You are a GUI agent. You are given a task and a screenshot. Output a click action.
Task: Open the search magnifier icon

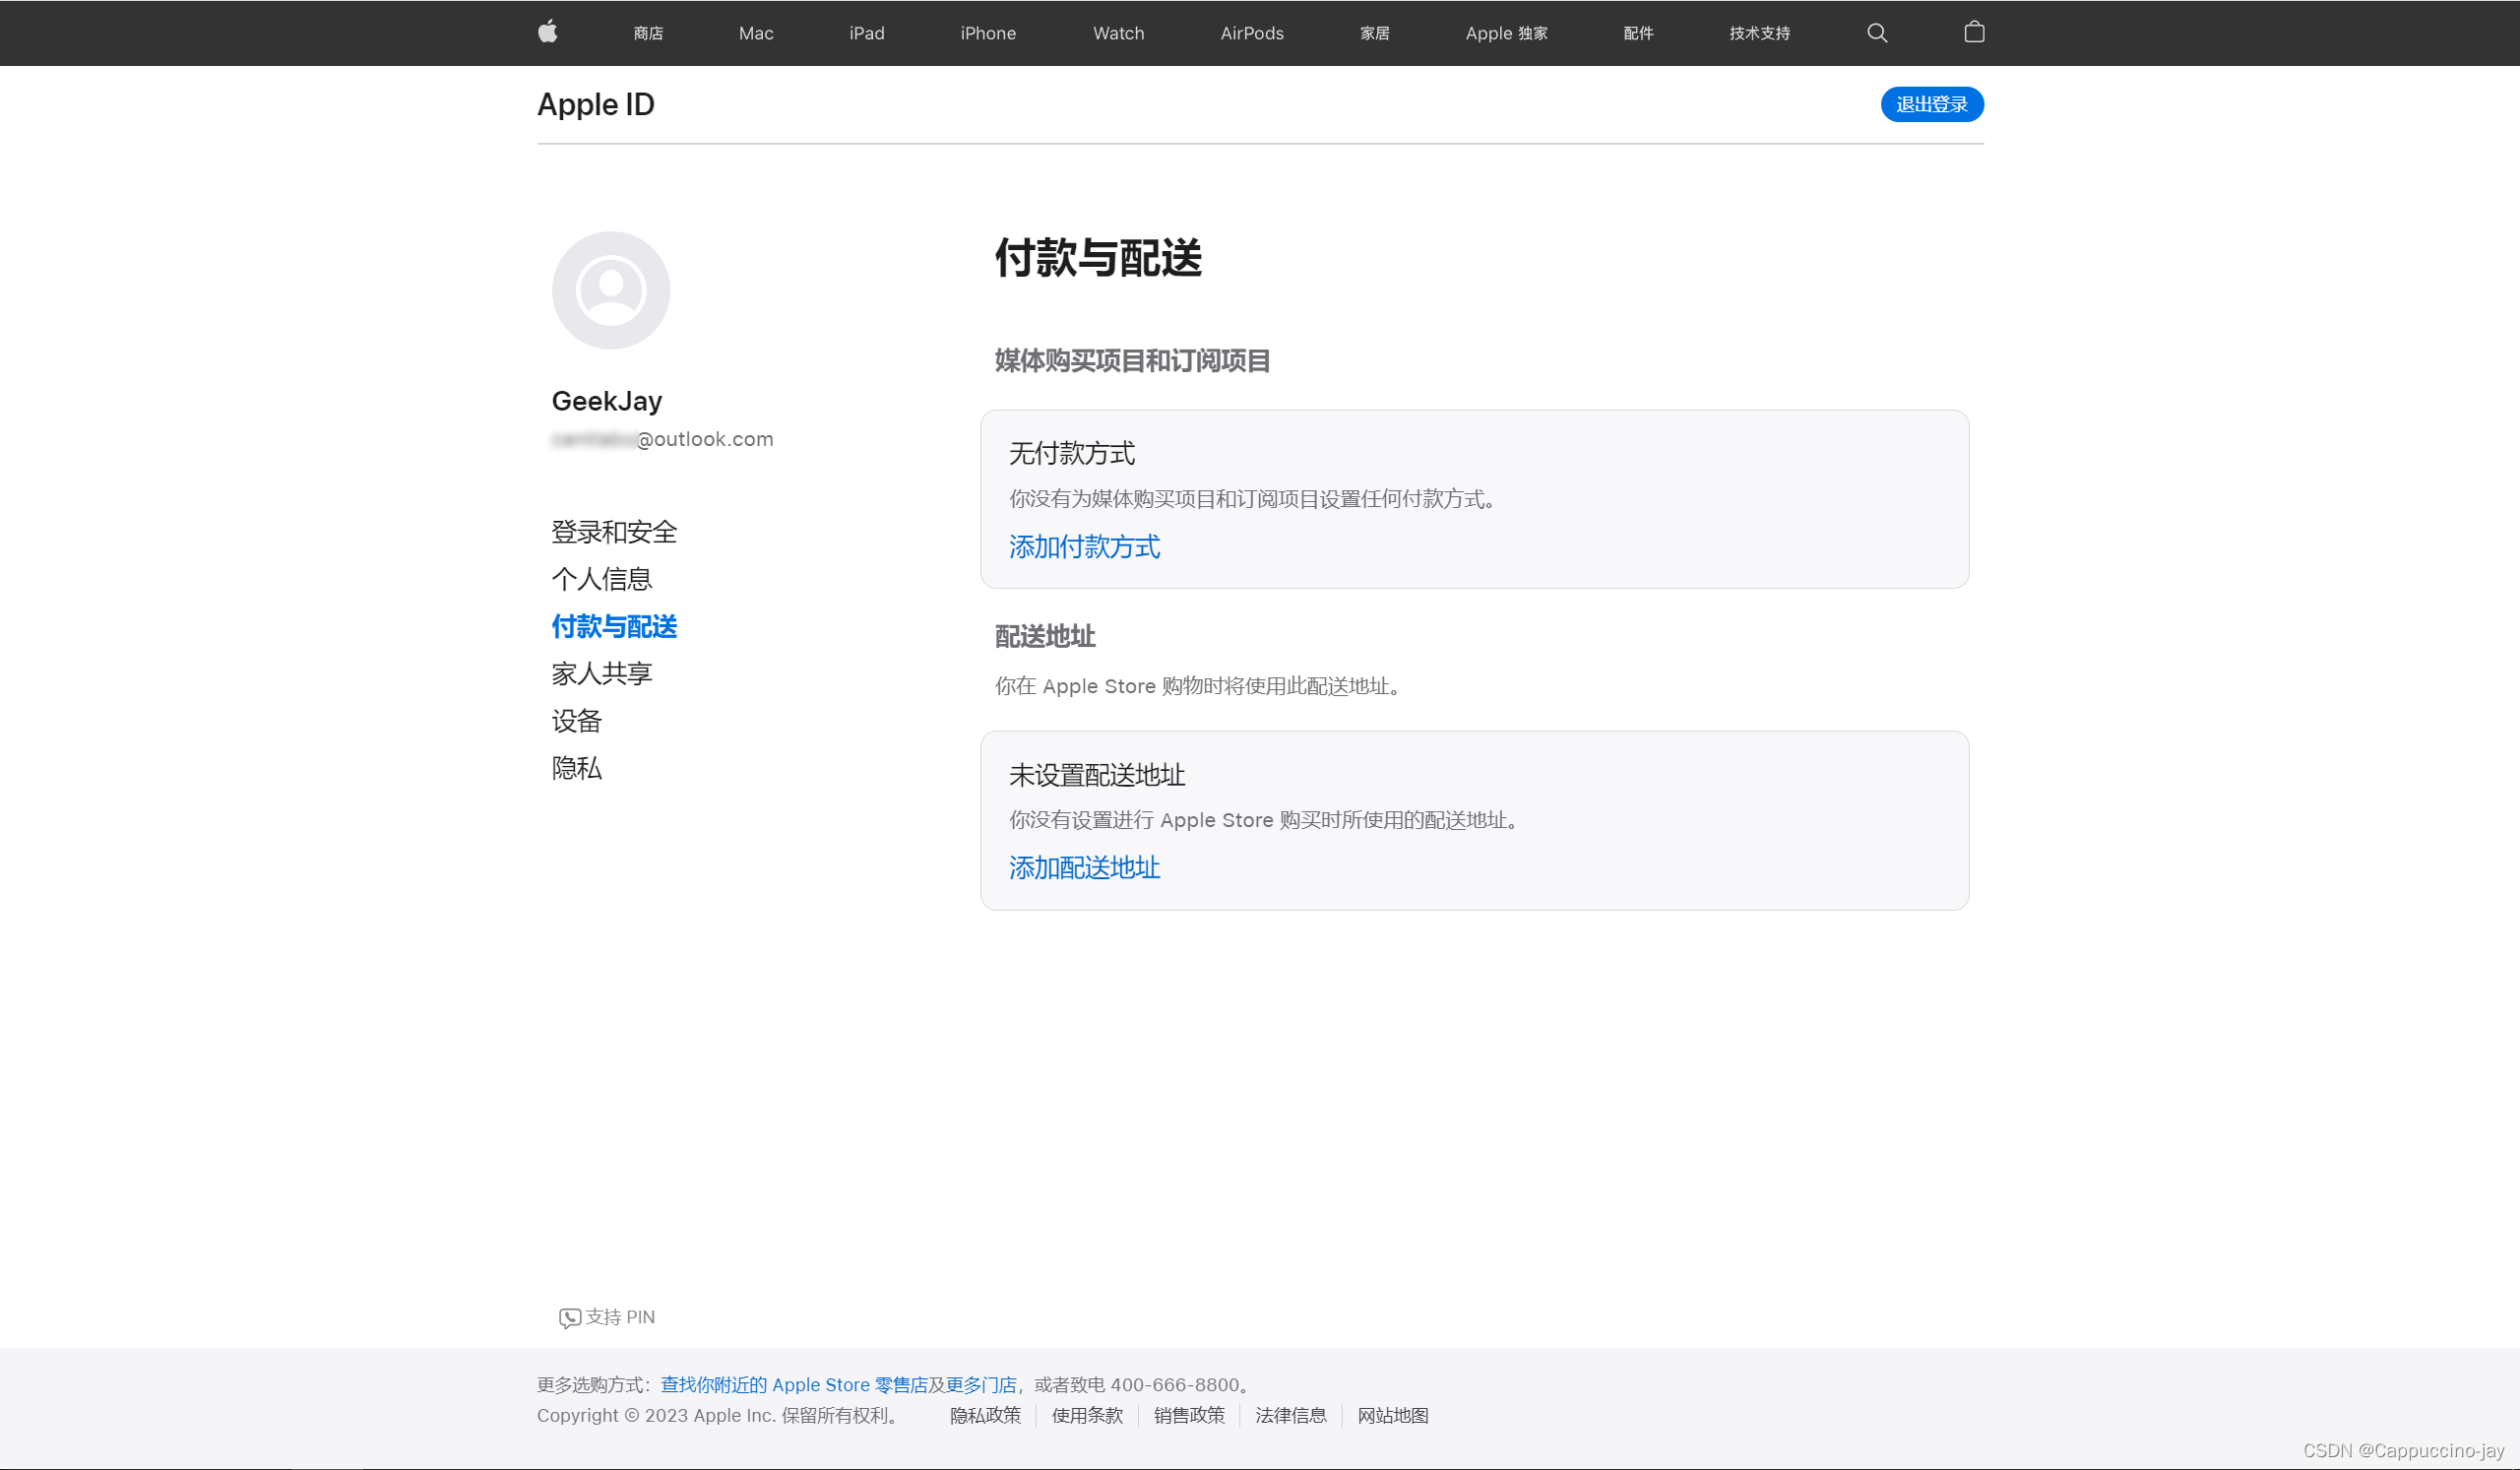[x=1877, y=33]
